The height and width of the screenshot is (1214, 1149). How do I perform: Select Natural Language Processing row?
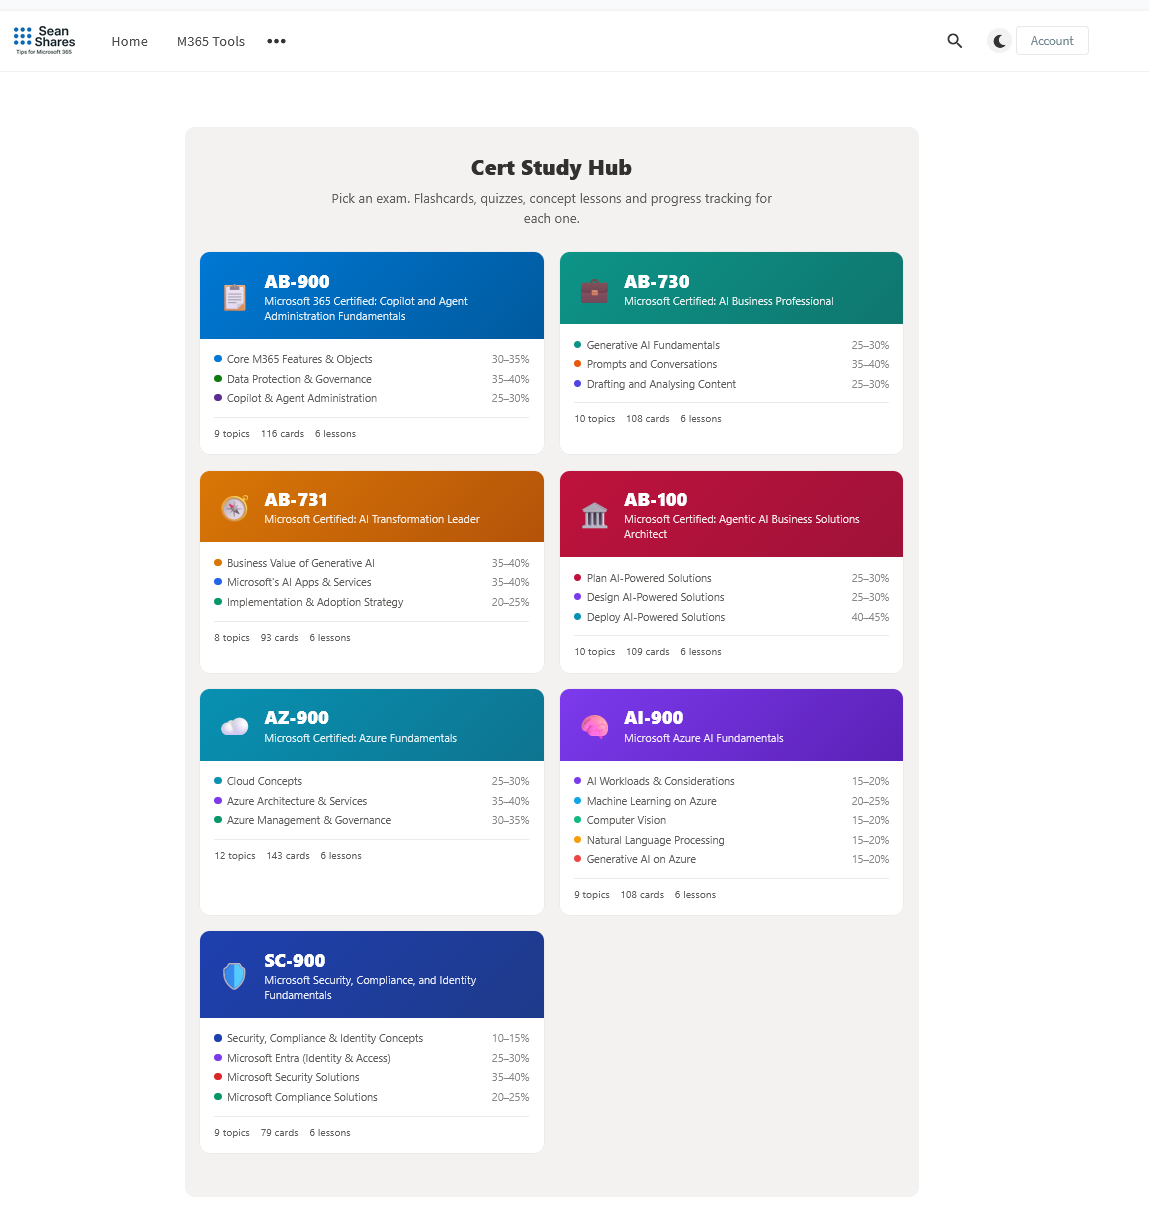732,840
